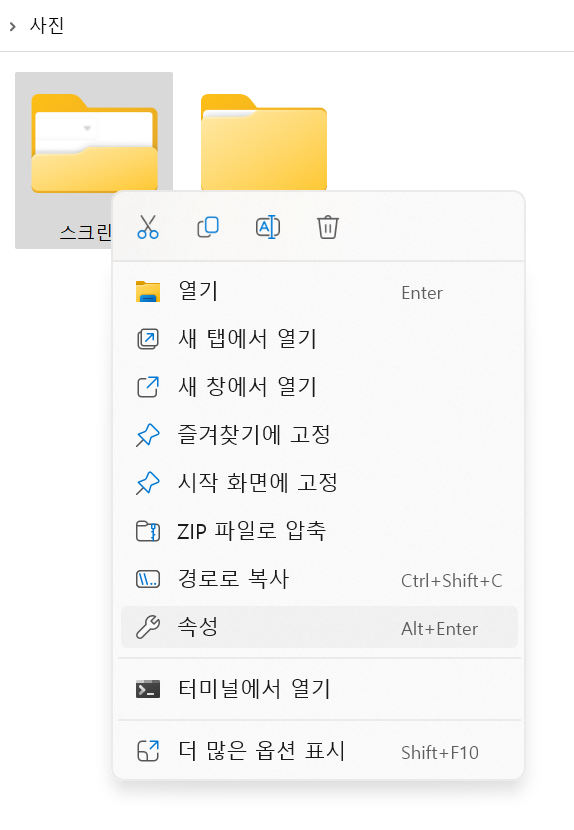Expand the chevron before 사진
Image resolution: width=574 pixels, height=830 pixels.
13,26
